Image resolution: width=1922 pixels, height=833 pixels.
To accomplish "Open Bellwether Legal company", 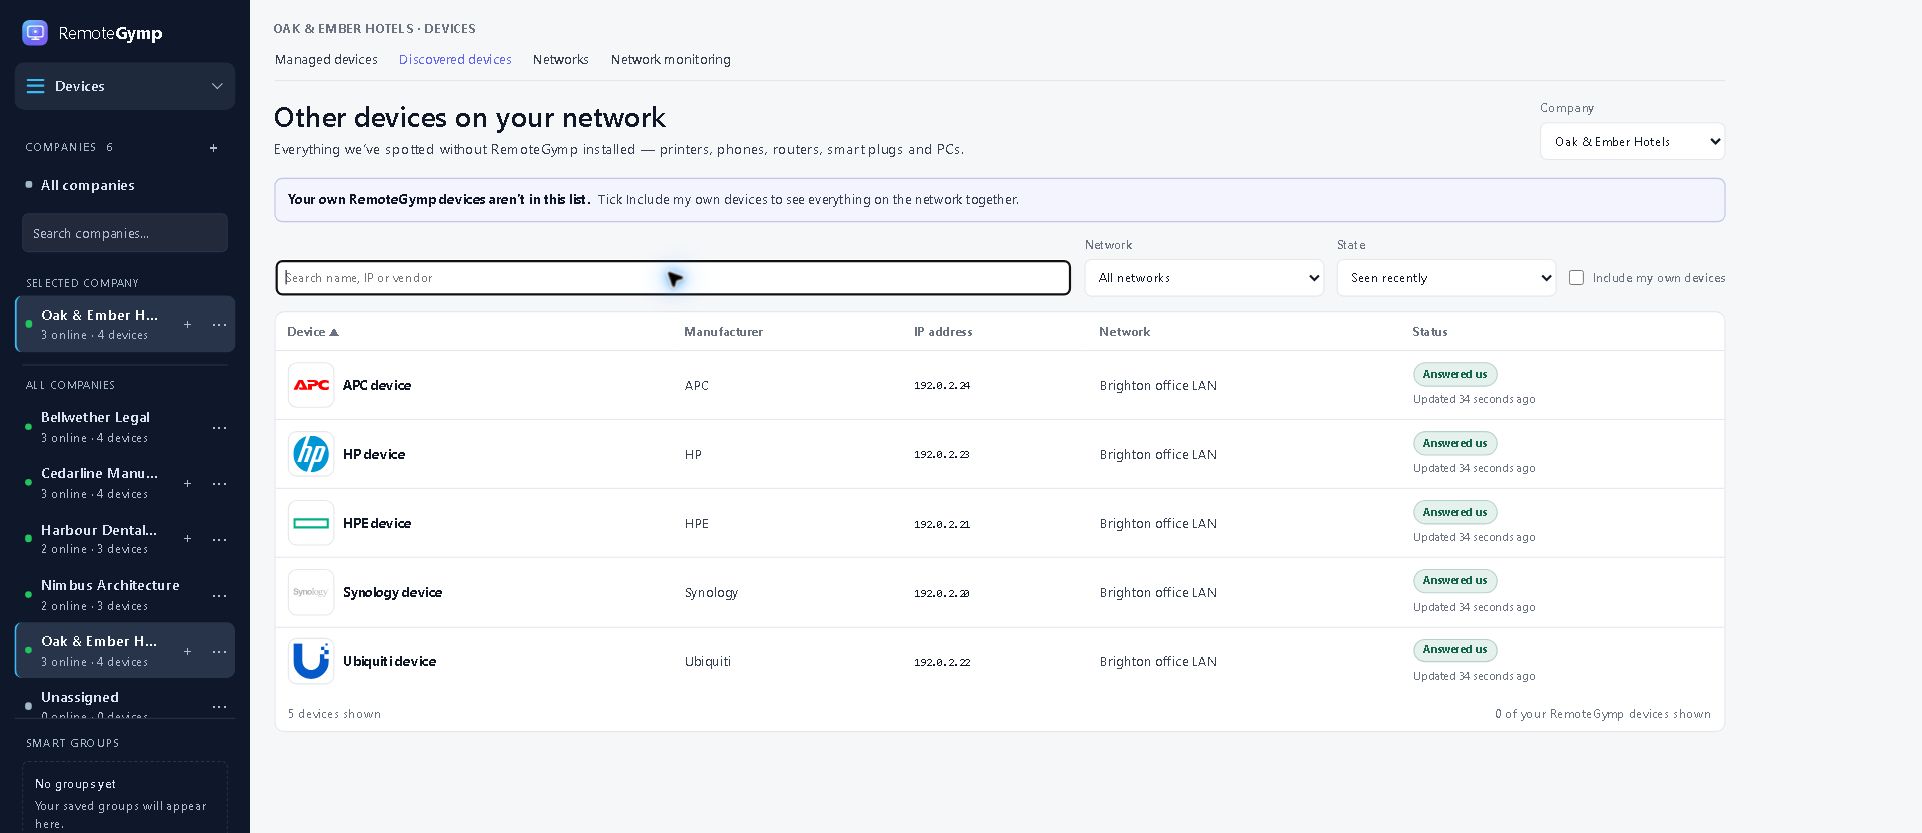I will pos(95,427).
